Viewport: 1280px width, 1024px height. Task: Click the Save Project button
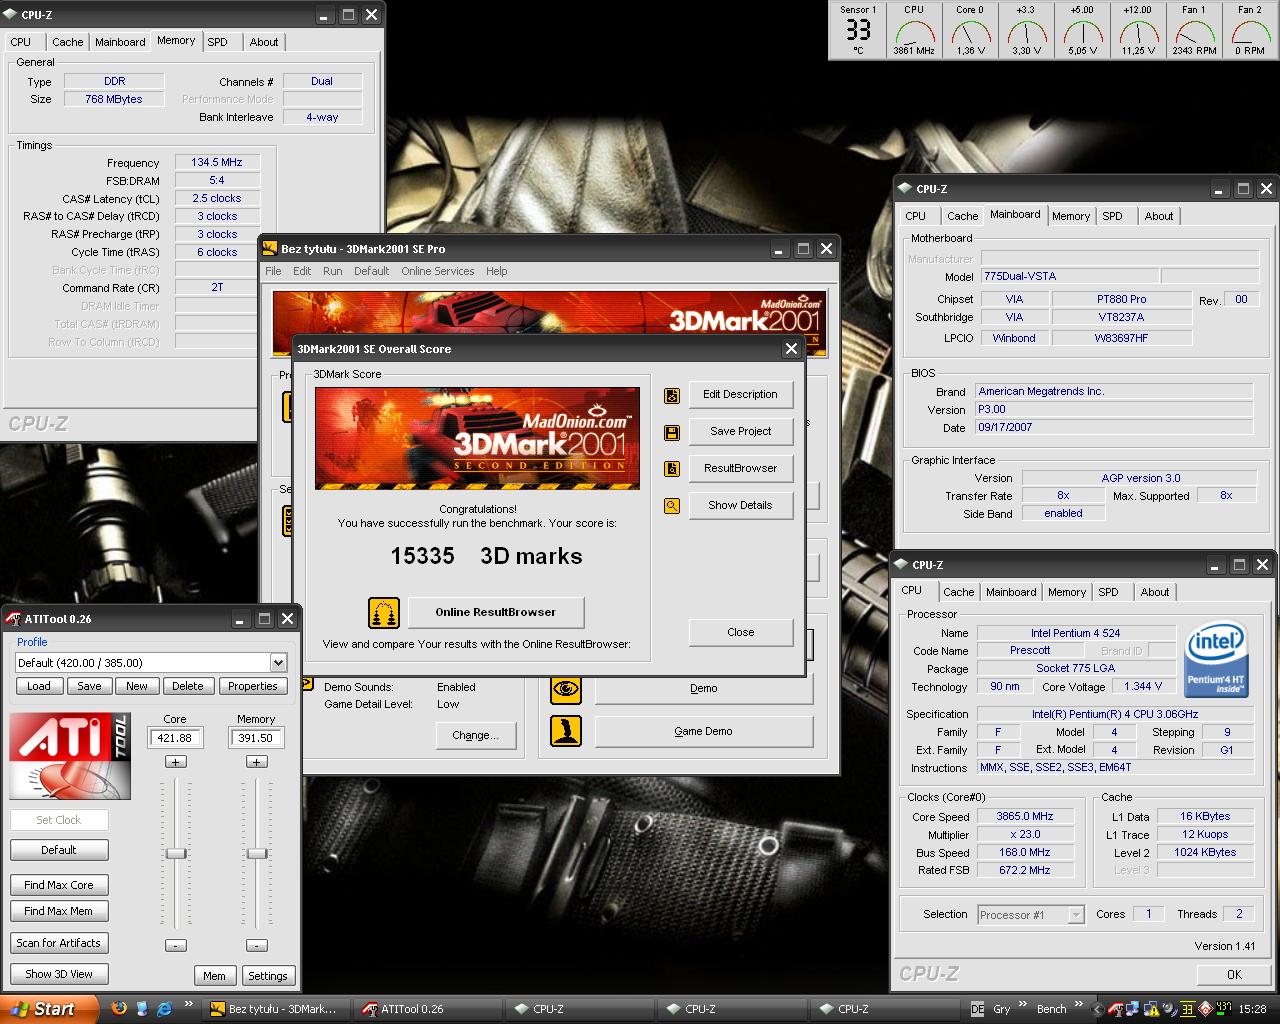[740, 431]
